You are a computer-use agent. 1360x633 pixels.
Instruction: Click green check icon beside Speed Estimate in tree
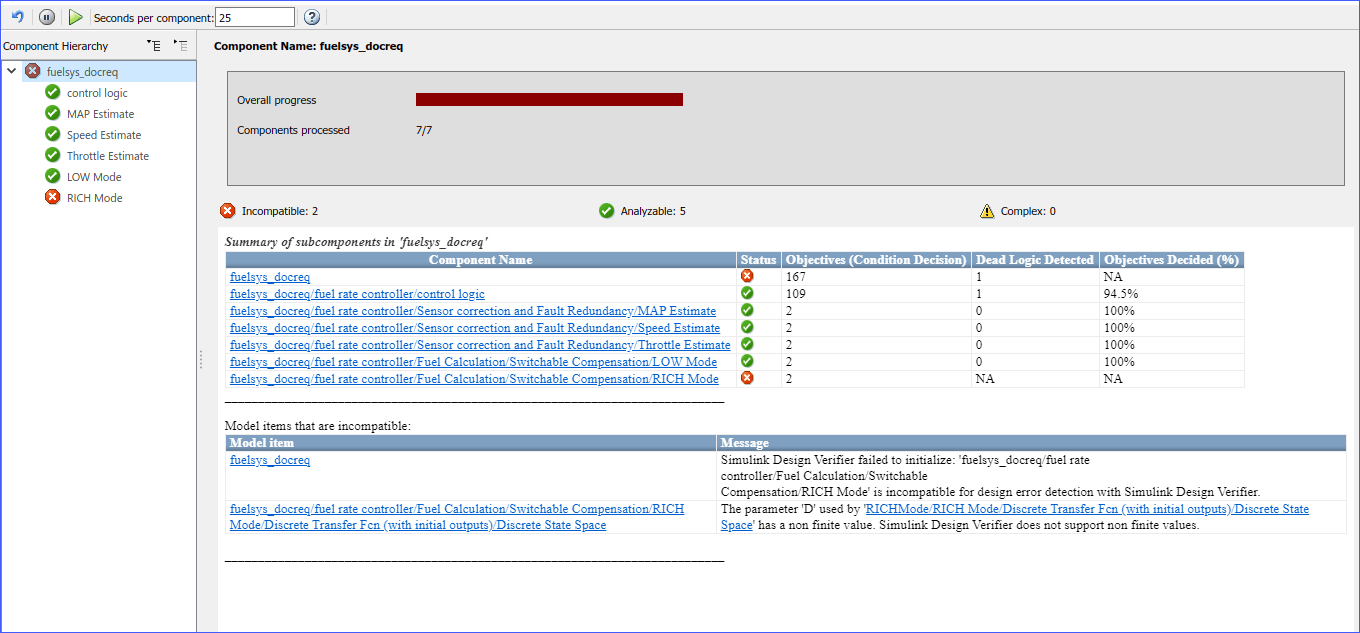click(x=53, y=134)
